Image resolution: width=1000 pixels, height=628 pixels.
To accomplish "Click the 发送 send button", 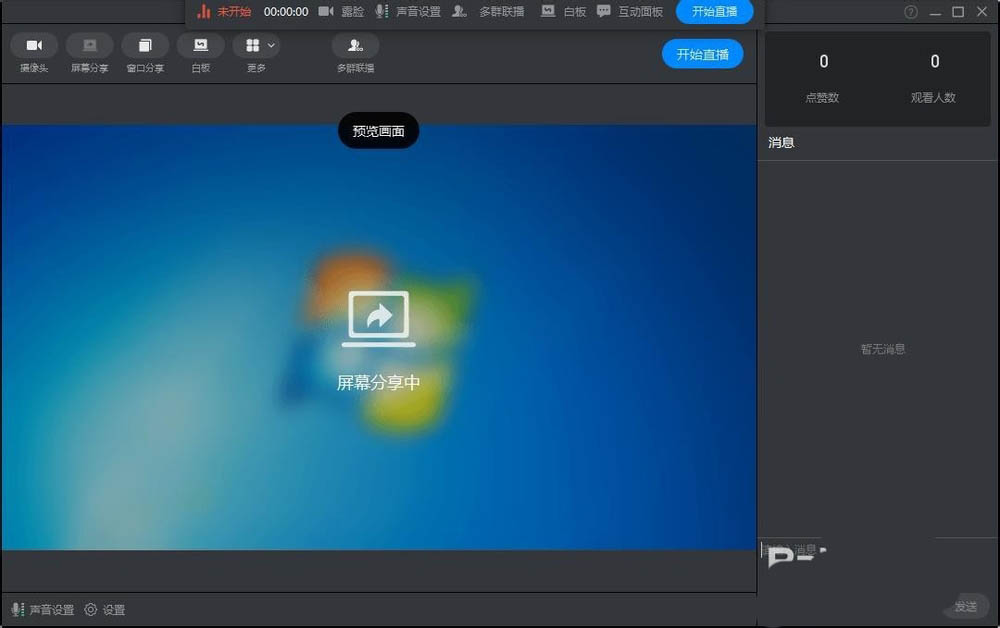I will point(966,606).
